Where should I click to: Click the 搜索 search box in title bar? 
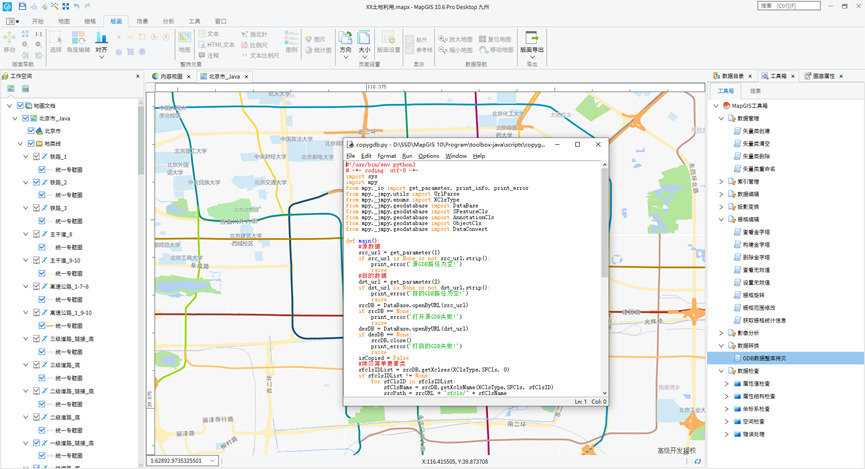tap(789, 6)
